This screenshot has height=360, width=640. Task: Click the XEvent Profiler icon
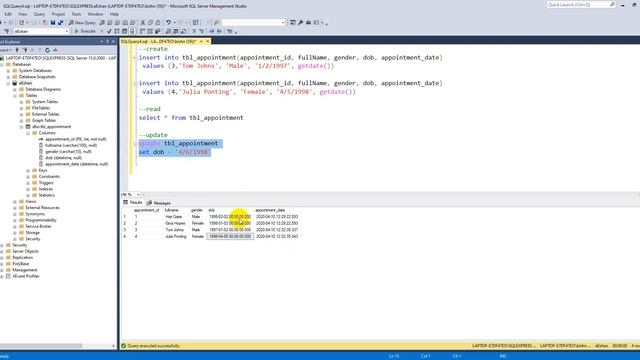pyautogui.click(x=8, y=276)
